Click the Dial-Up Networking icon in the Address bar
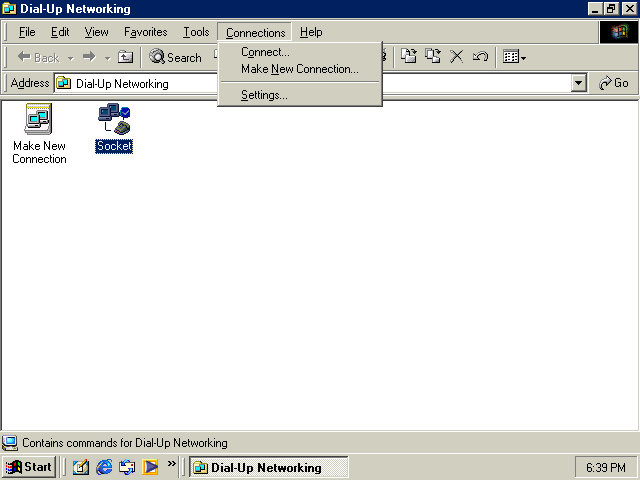 (64, 83)
